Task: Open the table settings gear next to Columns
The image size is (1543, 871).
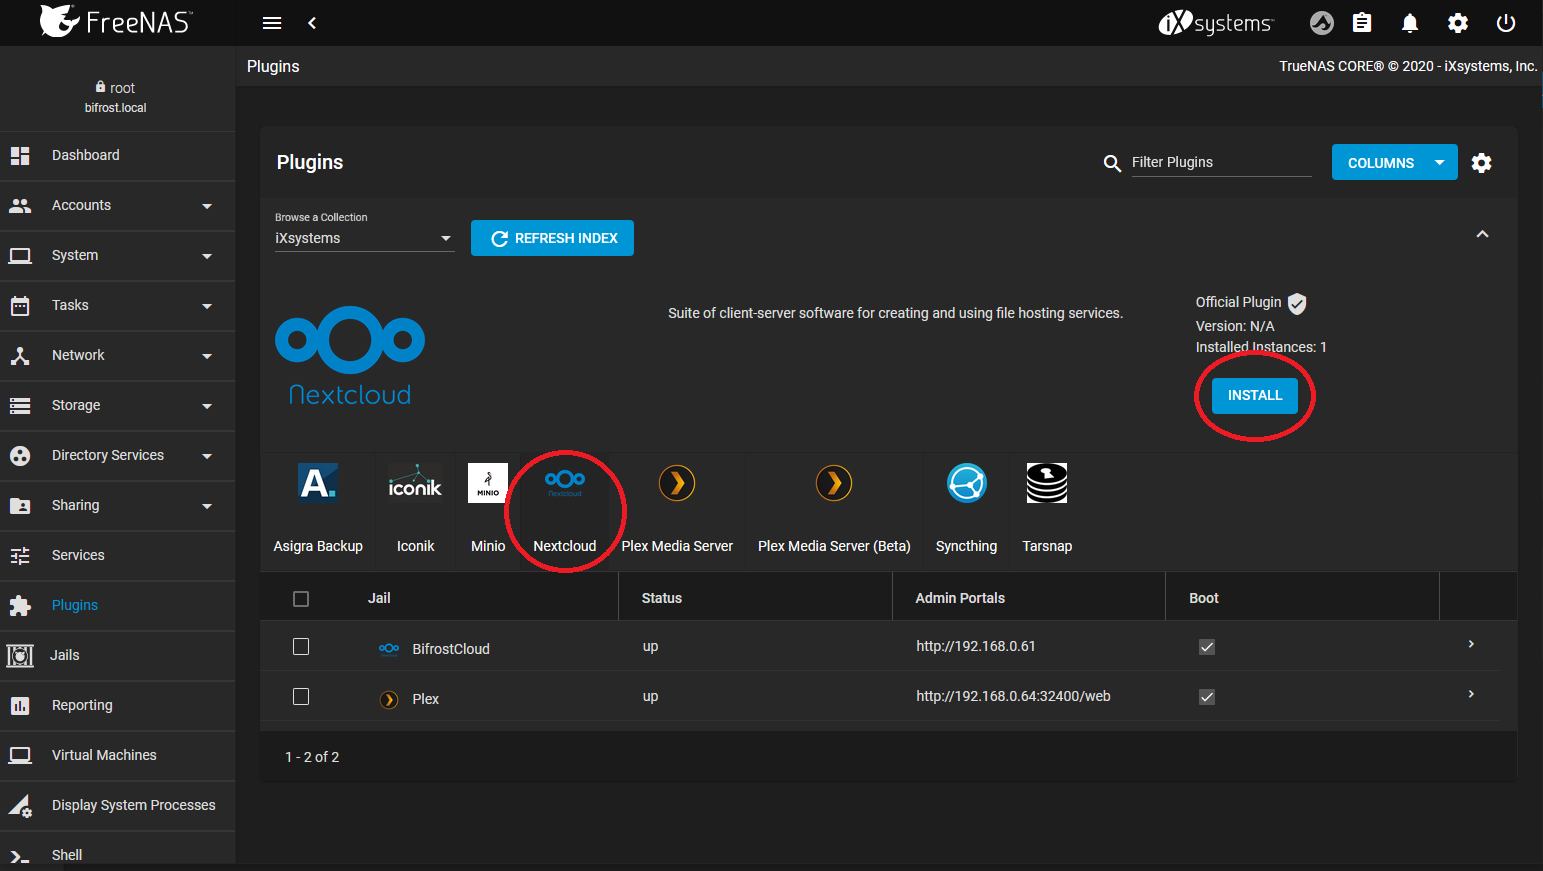Action: [x=1482, y=163]
